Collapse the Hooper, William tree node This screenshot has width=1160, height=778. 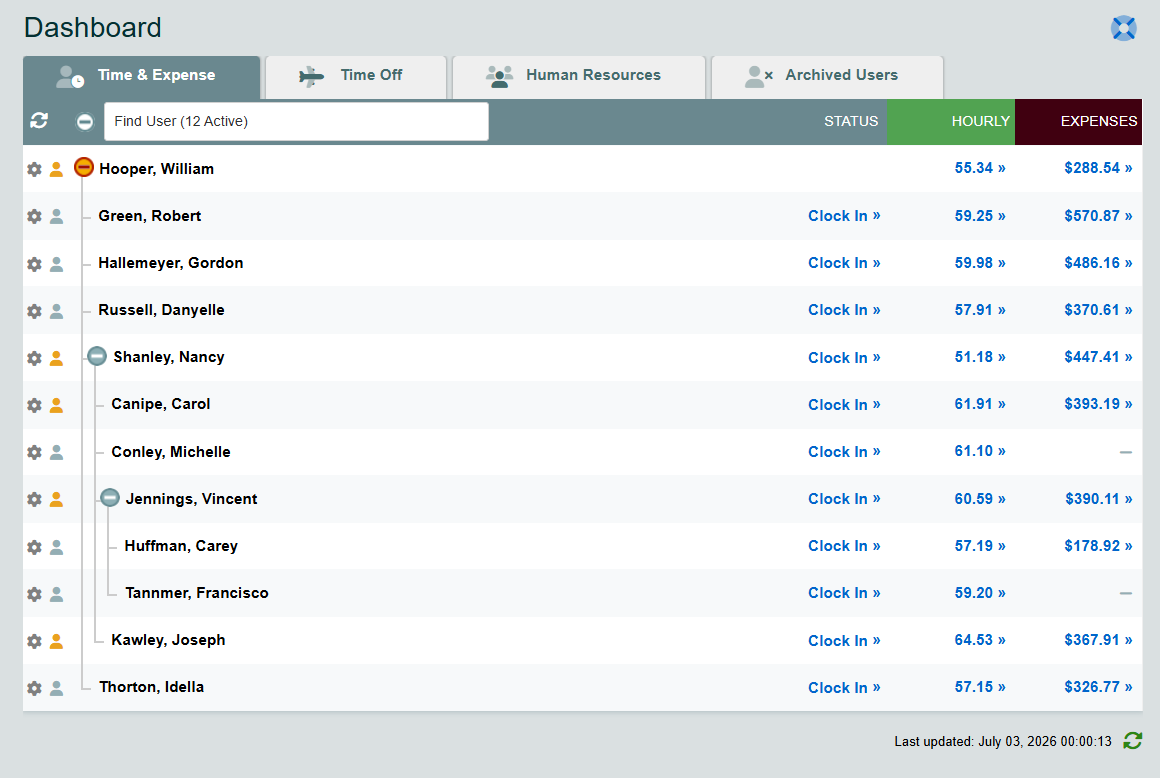(84, 167)
